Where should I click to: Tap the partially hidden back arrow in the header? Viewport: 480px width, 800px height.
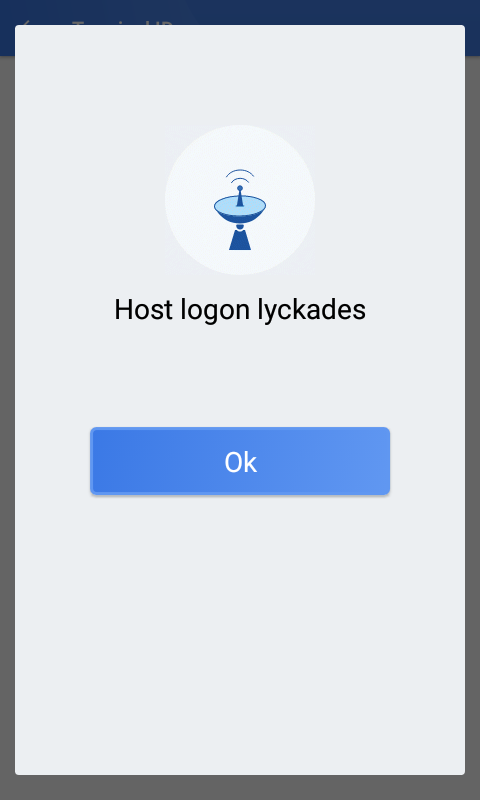(26, 22)
